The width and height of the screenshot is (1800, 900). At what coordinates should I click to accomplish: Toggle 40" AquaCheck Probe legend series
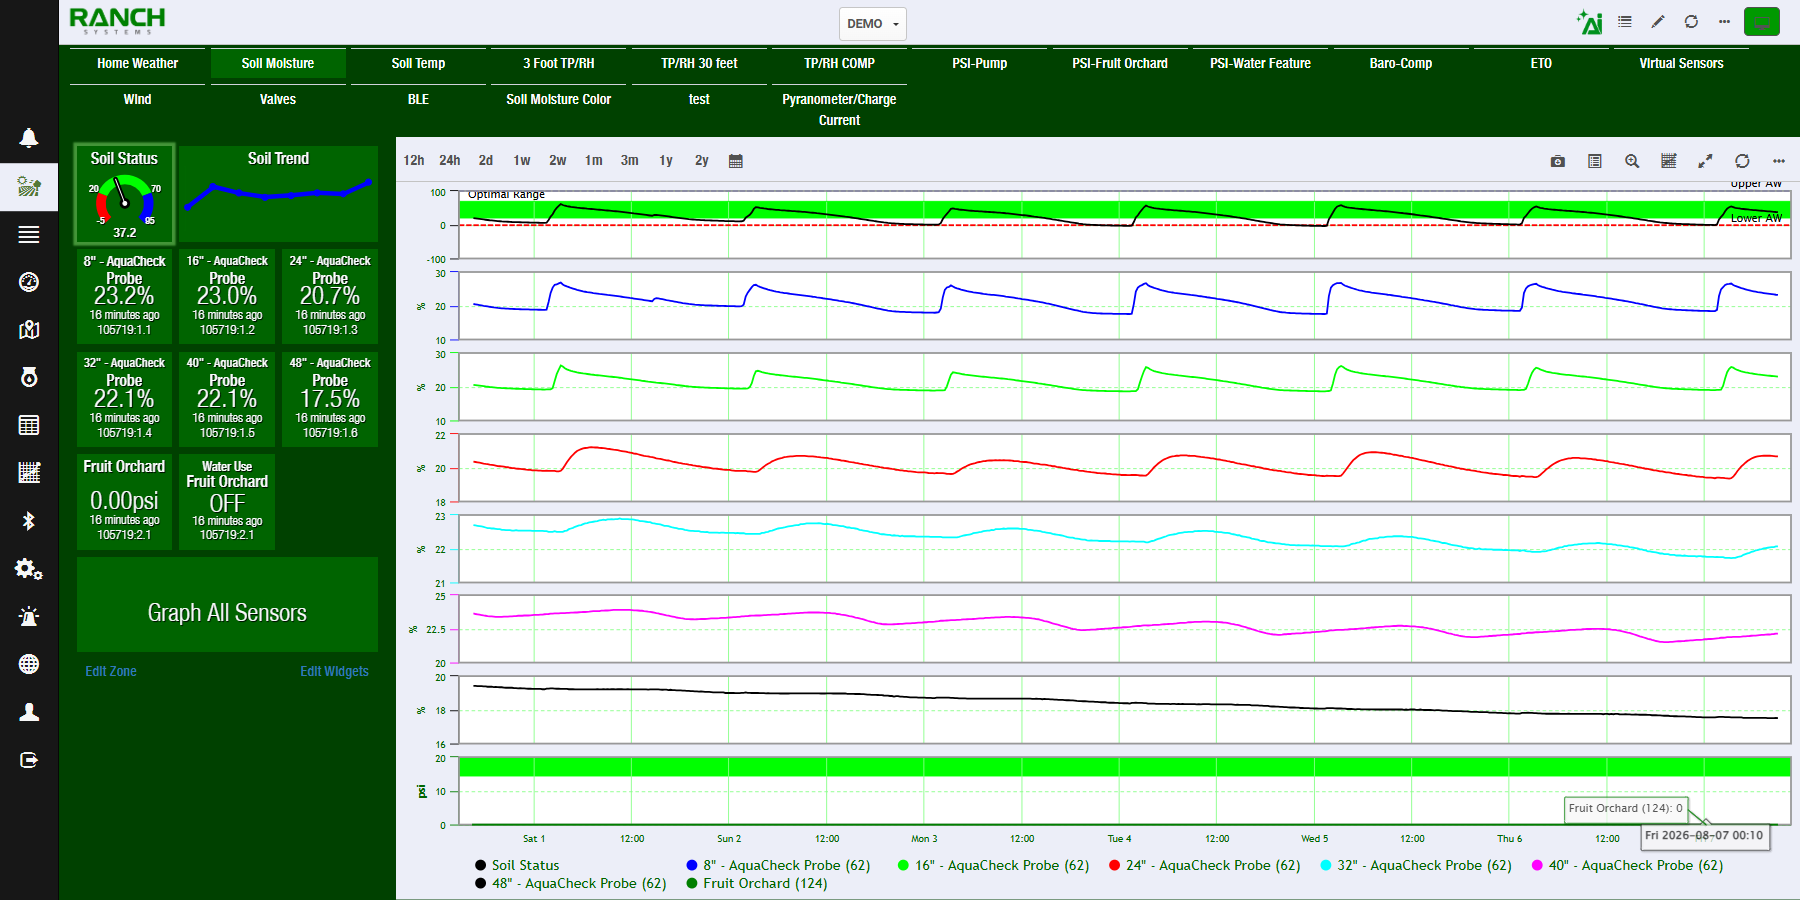tap(1627, 865)
